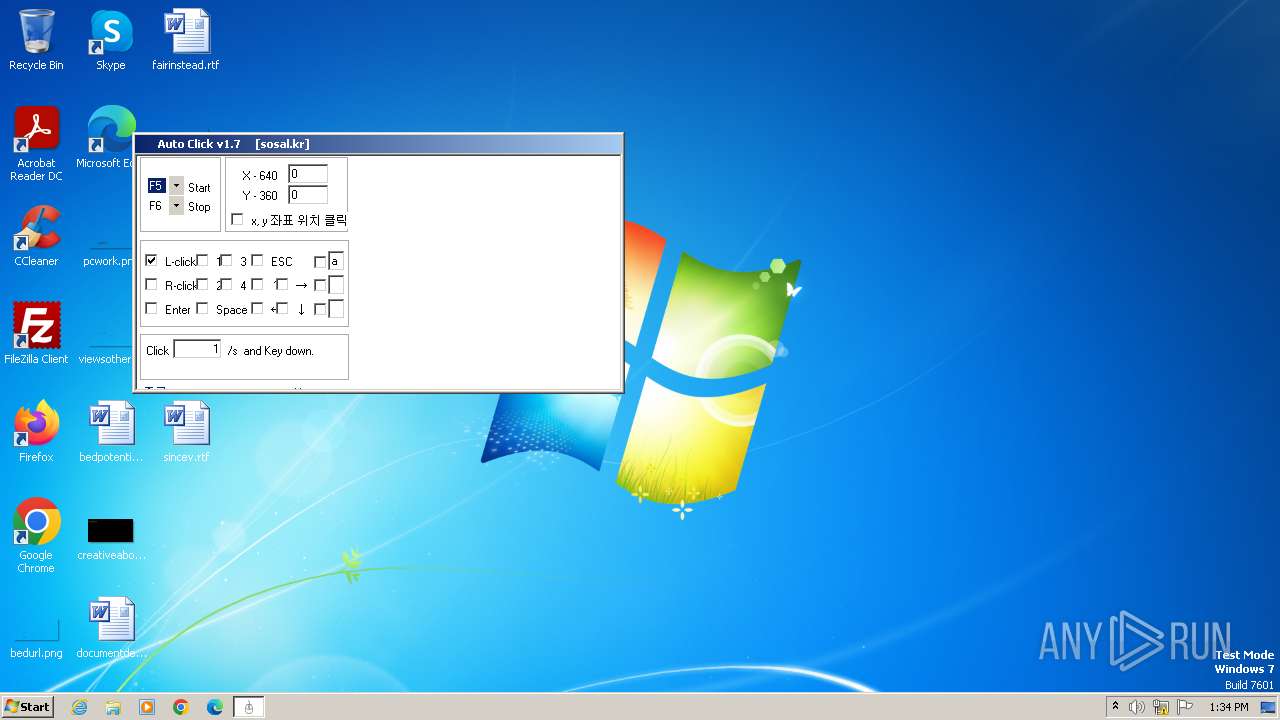Image resolution: width=1280 pixels, height=720 pixels.
Task: Open the Action Center flag icon
Action: click(x=1185, y=707)
